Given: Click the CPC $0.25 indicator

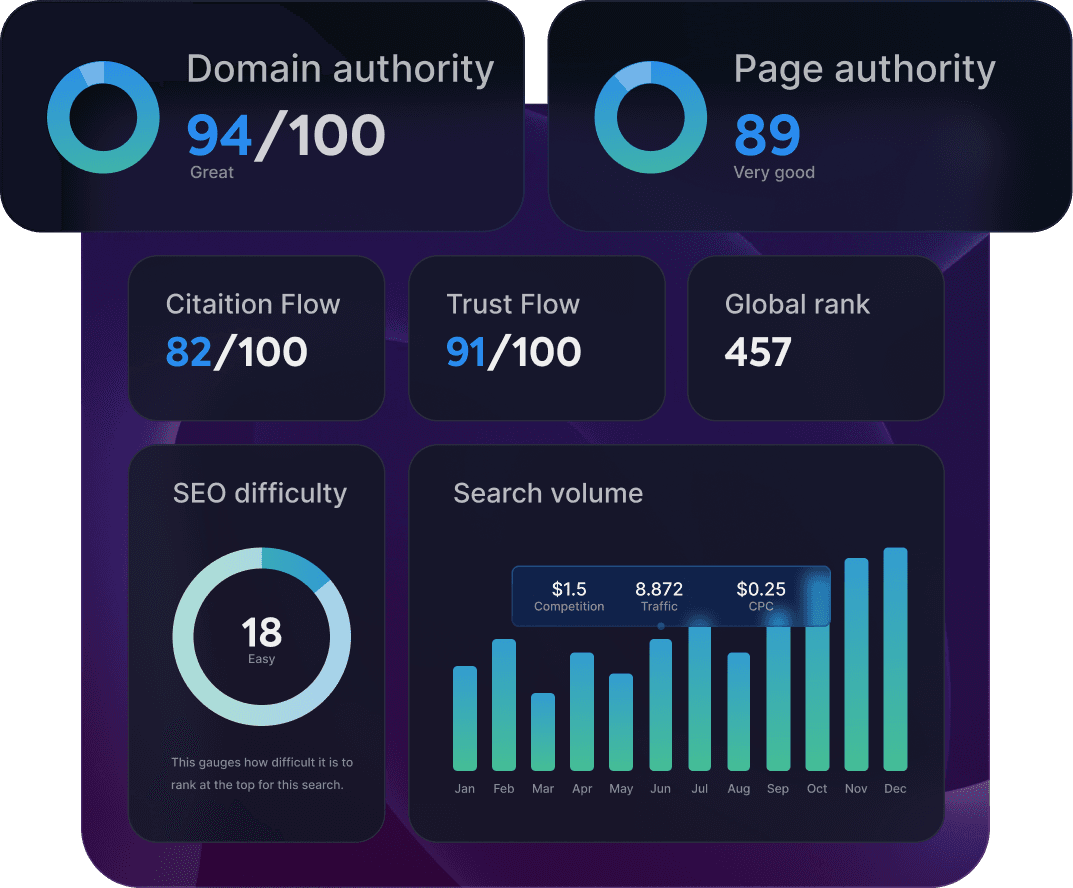Looking at the screenshot, I should pos(761,596).
